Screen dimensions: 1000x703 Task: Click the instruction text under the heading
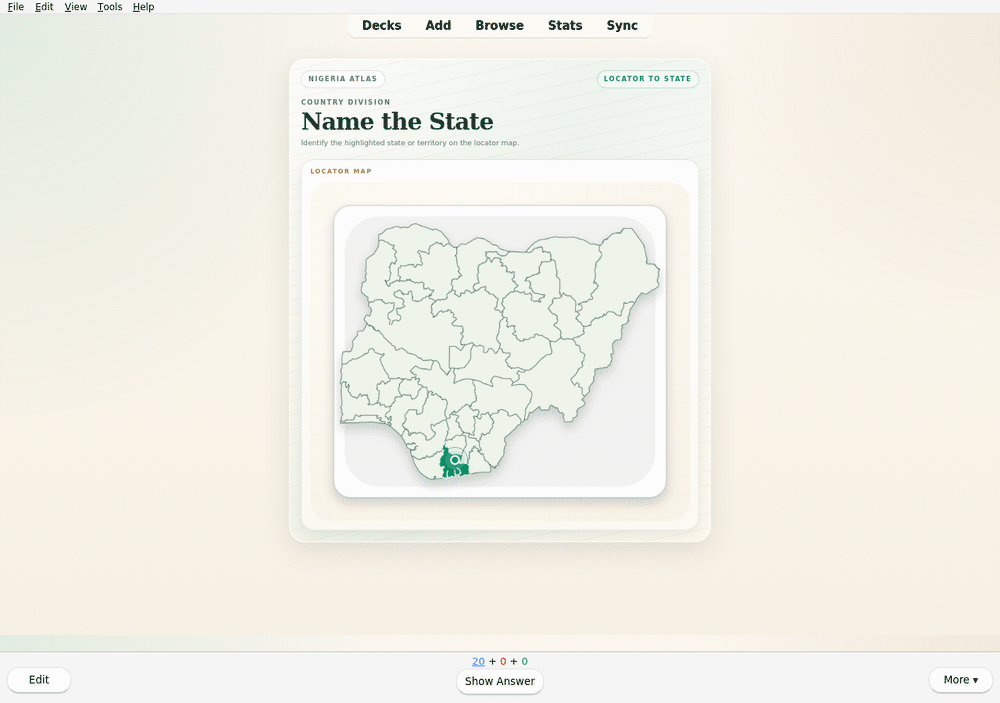pyautogui.click(x=410, y=143)
